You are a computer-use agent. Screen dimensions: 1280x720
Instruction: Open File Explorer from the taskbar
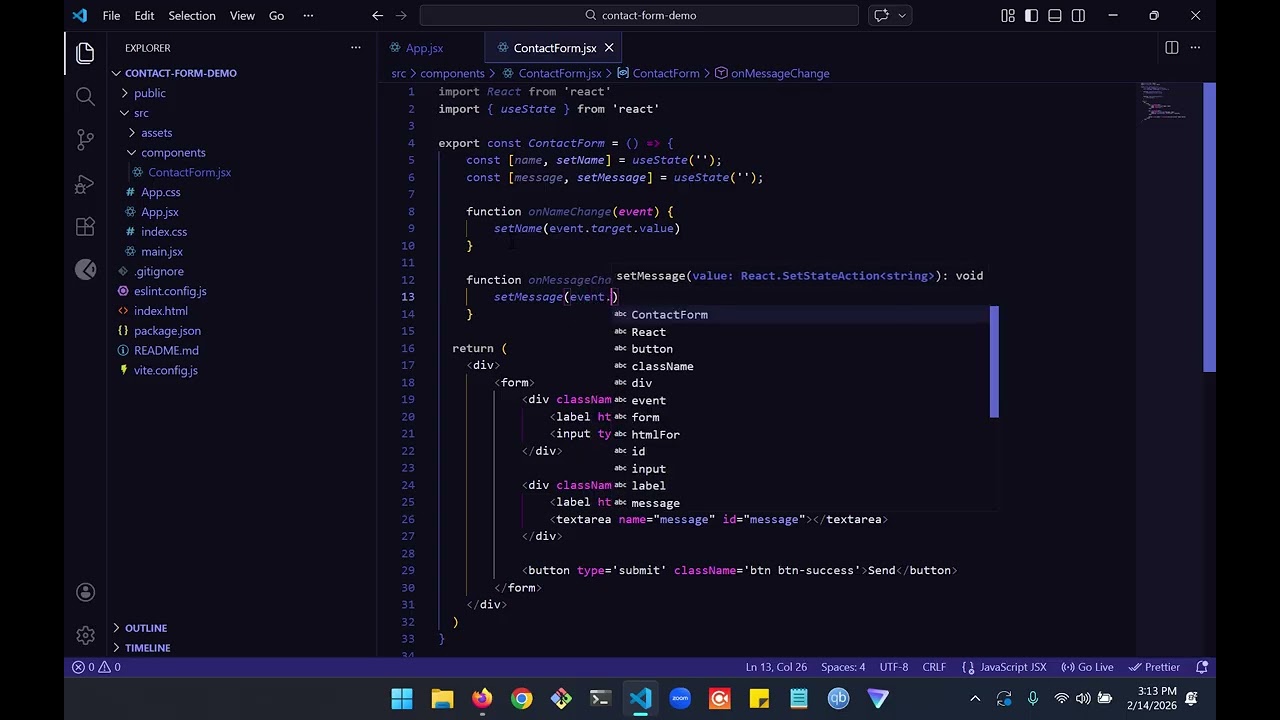(x=442, y=699)
